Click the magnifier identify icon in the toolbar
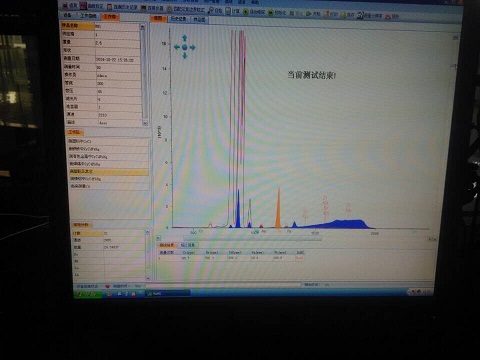 pos(211,11)
